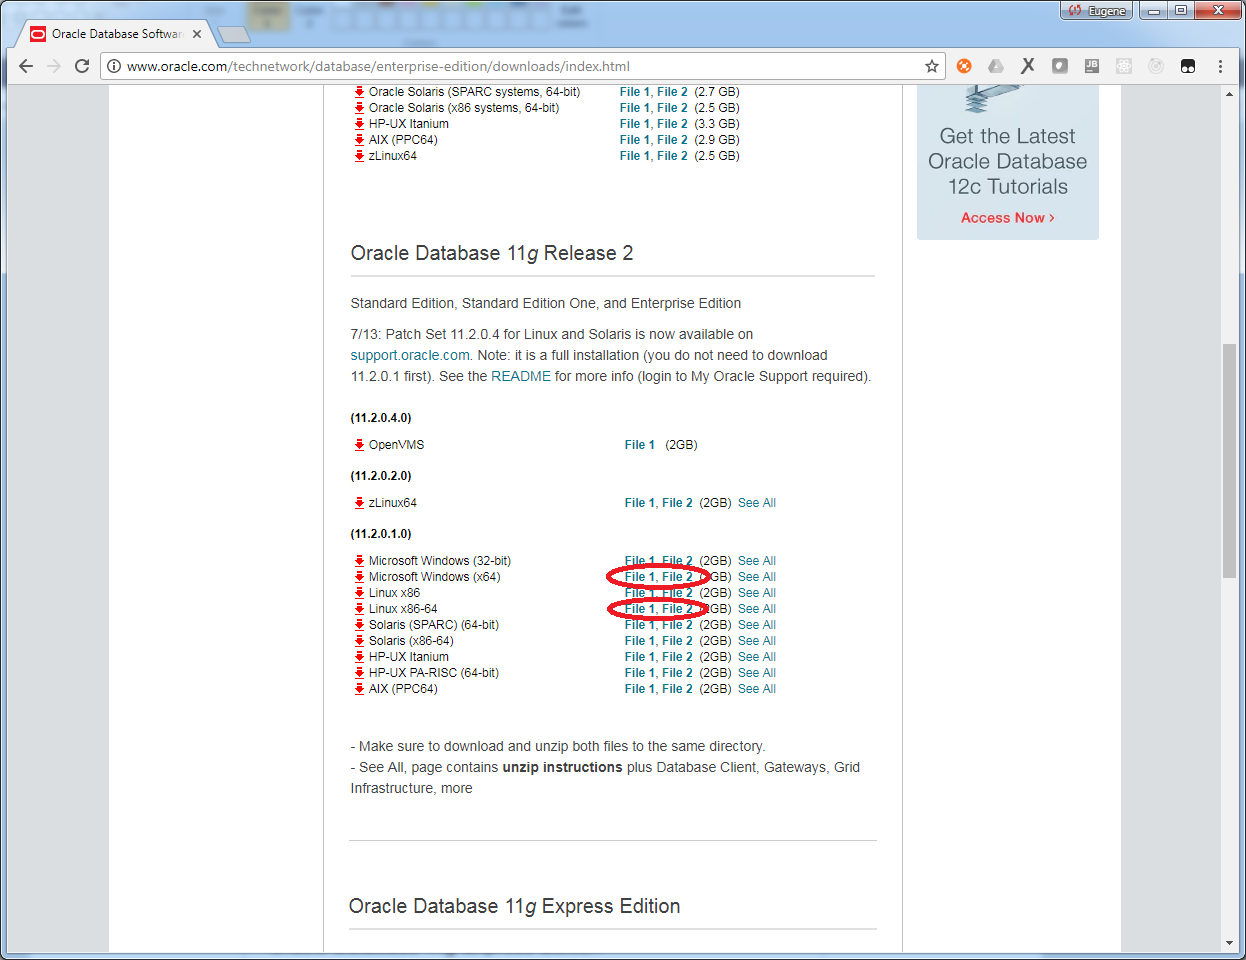Click the scrollbar up arrow
Viewport: 1246px width, 960px height.
pyautogui.click(x=1229, y=94)
